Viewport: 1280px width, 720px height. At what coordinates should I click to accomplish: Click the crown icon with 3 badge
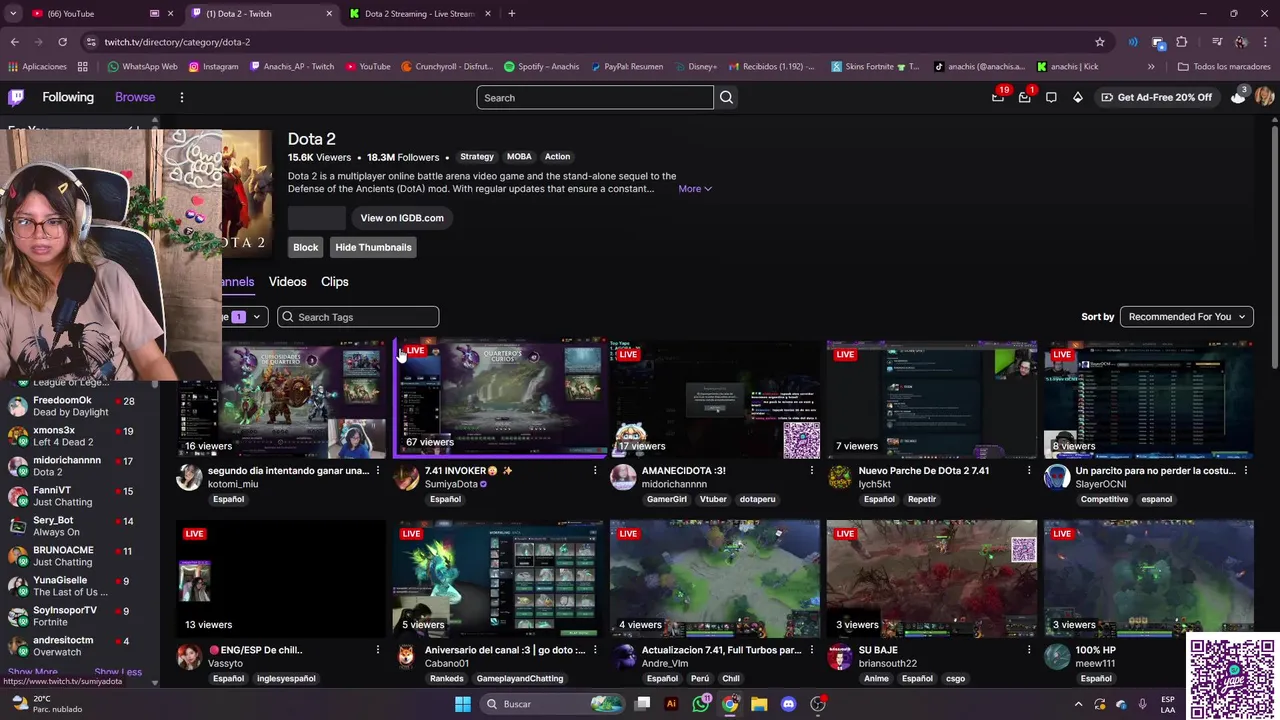(x=1238, y=96)
